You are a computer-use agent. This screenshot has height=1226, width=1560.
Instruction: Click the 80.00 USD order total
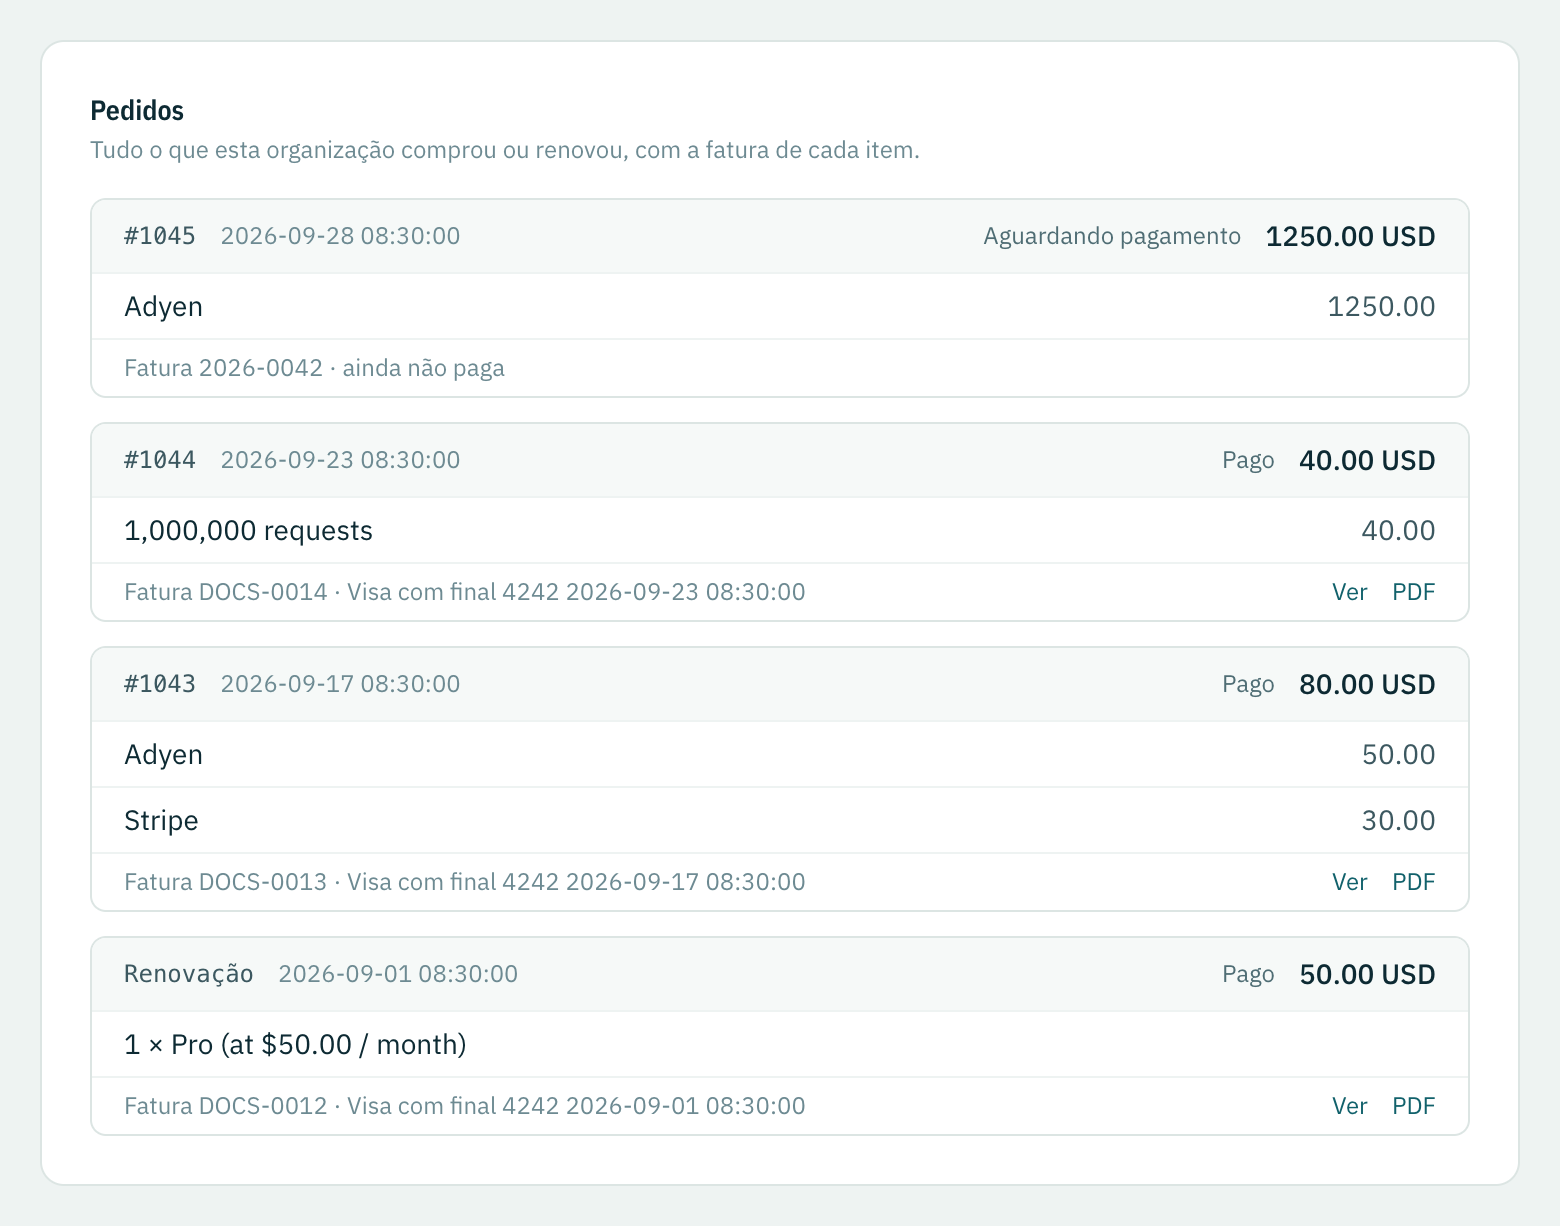pyautogui.click(x=1367, y=685)
